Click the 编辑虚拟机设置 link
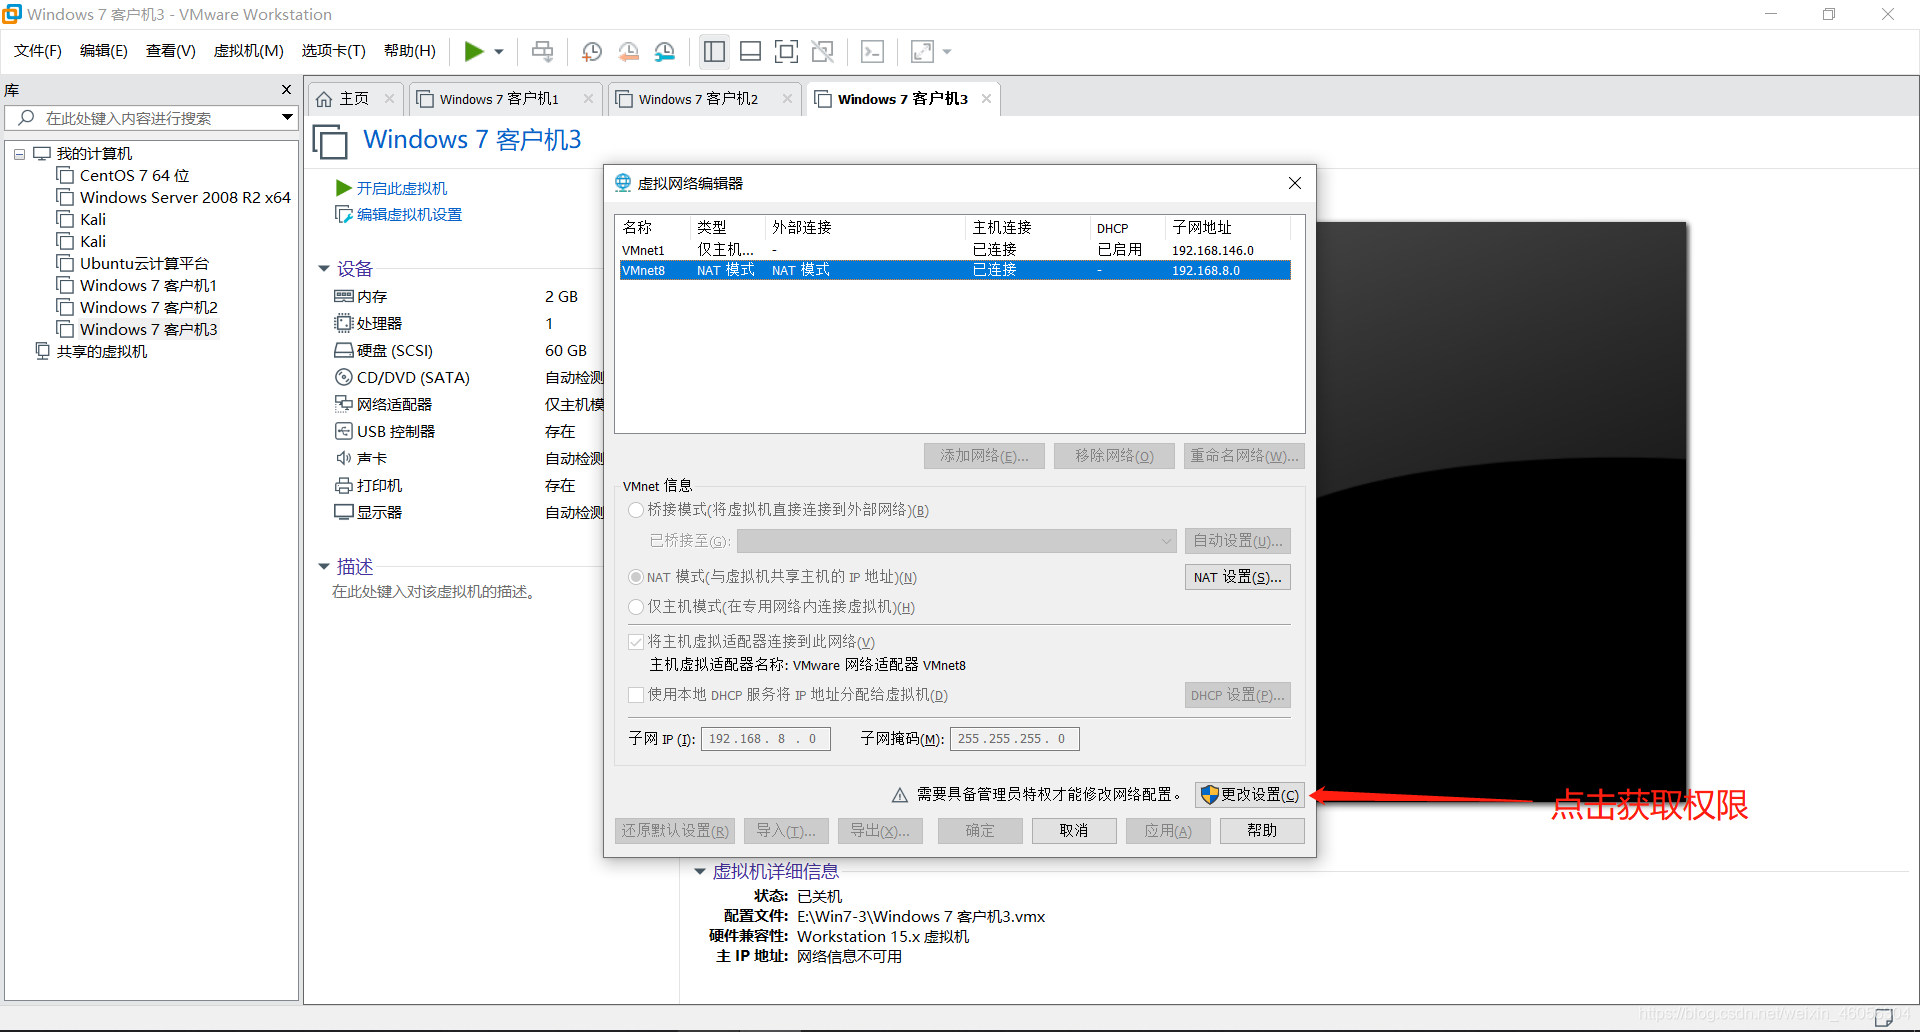 pos(409,215)
